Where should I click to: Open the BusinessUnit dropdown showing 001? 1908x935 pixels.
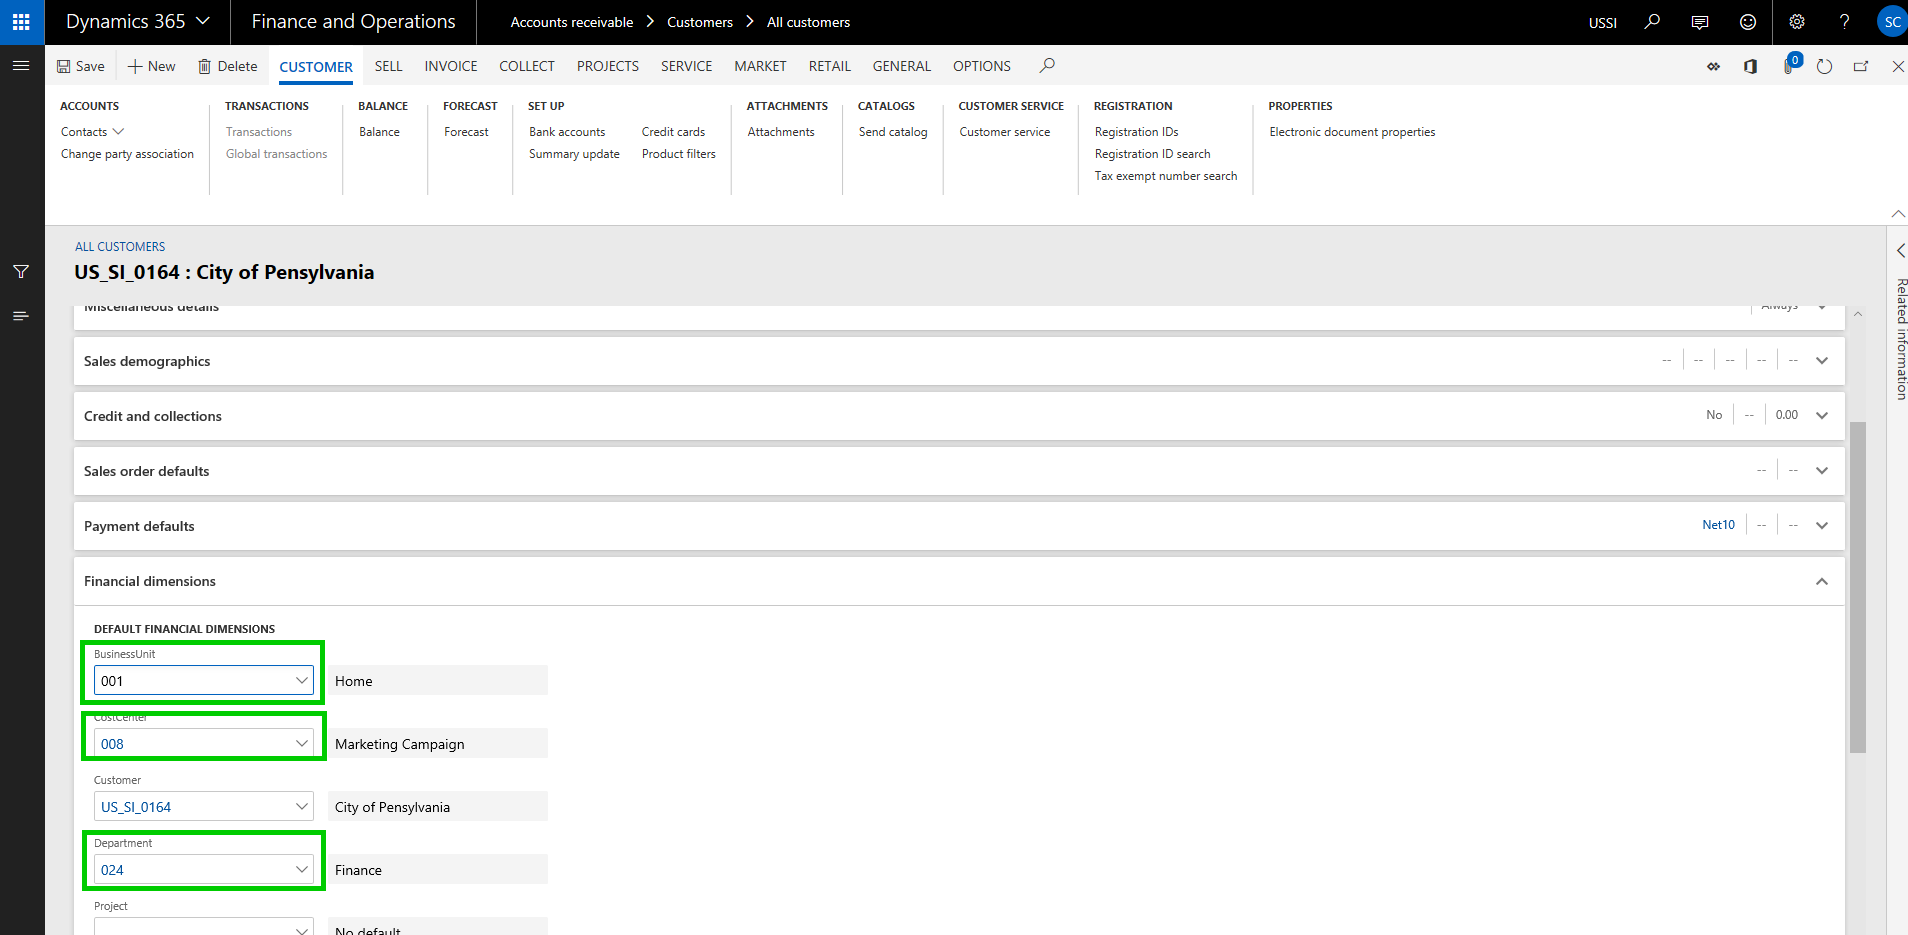coord(301,681)
